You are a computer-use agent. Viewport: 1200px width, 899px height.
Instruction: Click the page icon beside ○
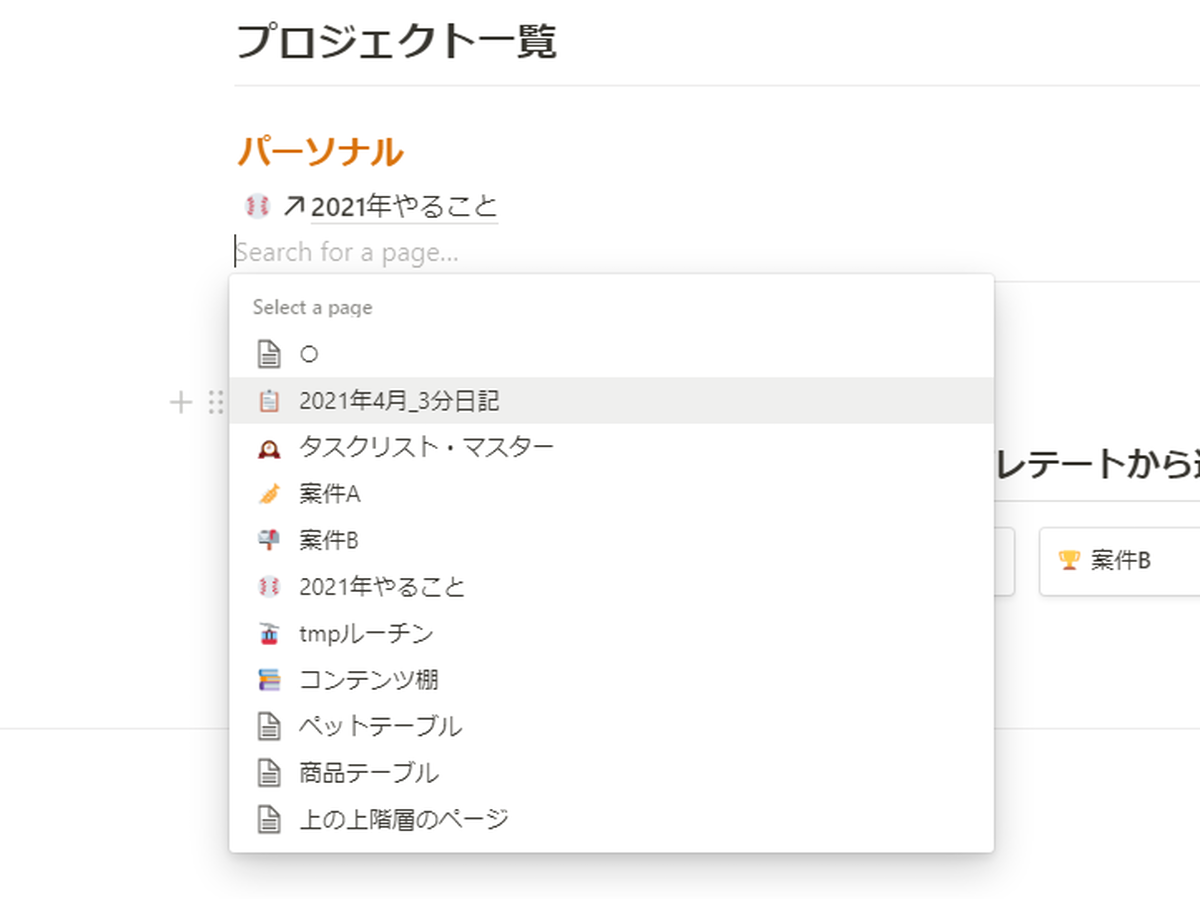267,354
